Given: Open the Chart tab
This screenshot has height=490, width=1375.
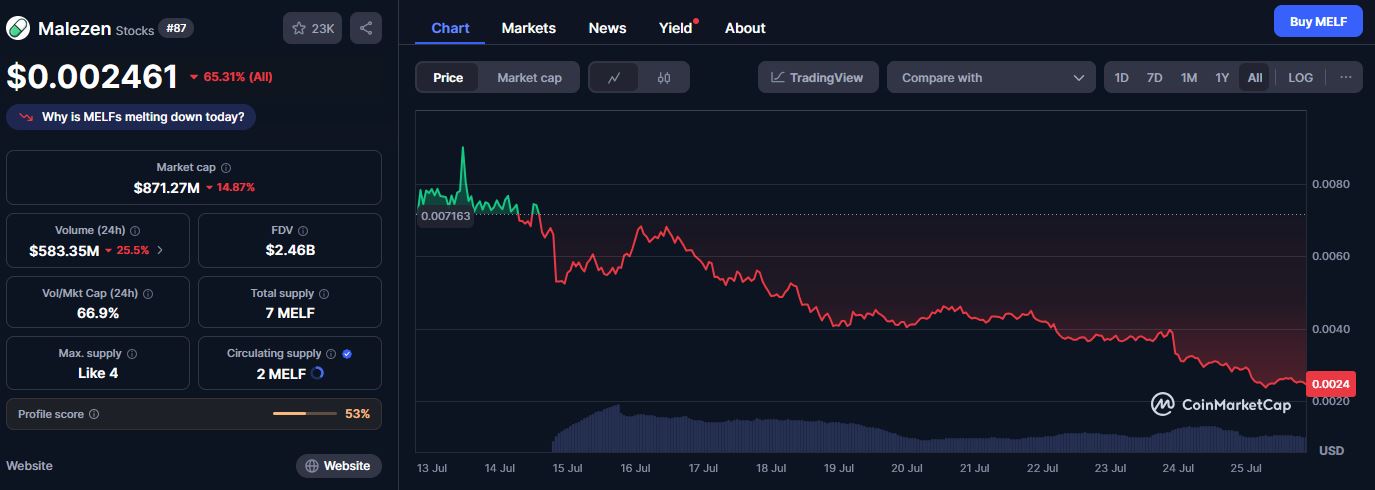Looking at the screenshot, I should click(x=450, y=28).
